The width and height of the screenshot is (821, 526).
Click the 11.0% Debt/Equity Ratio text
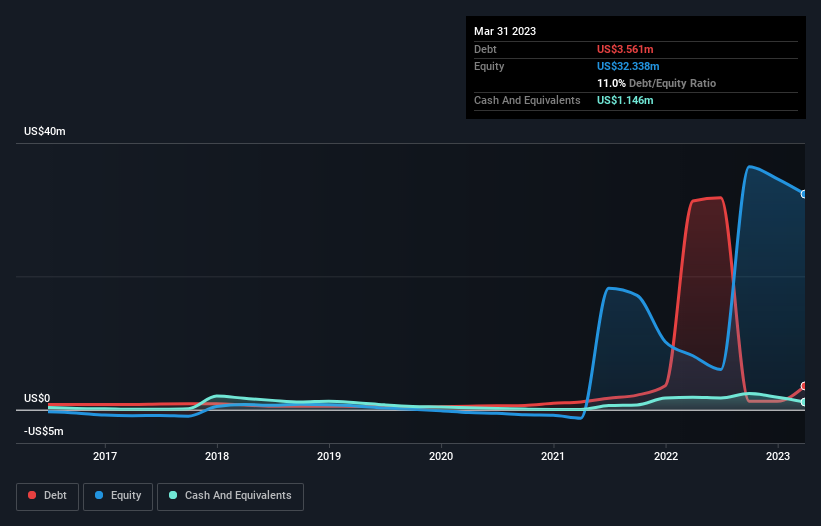coord(657,83)
